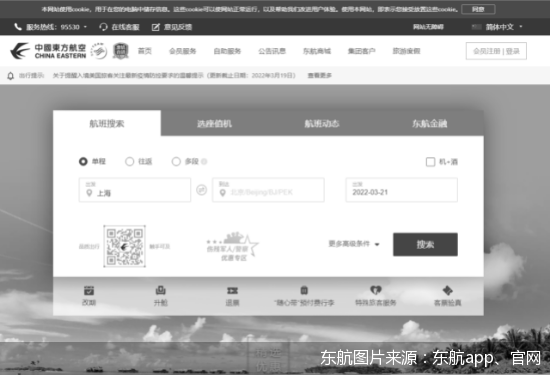Screen dimensions: 550x375
Task: Swap departure and arrival cities icon
Action: pos(201,190)
